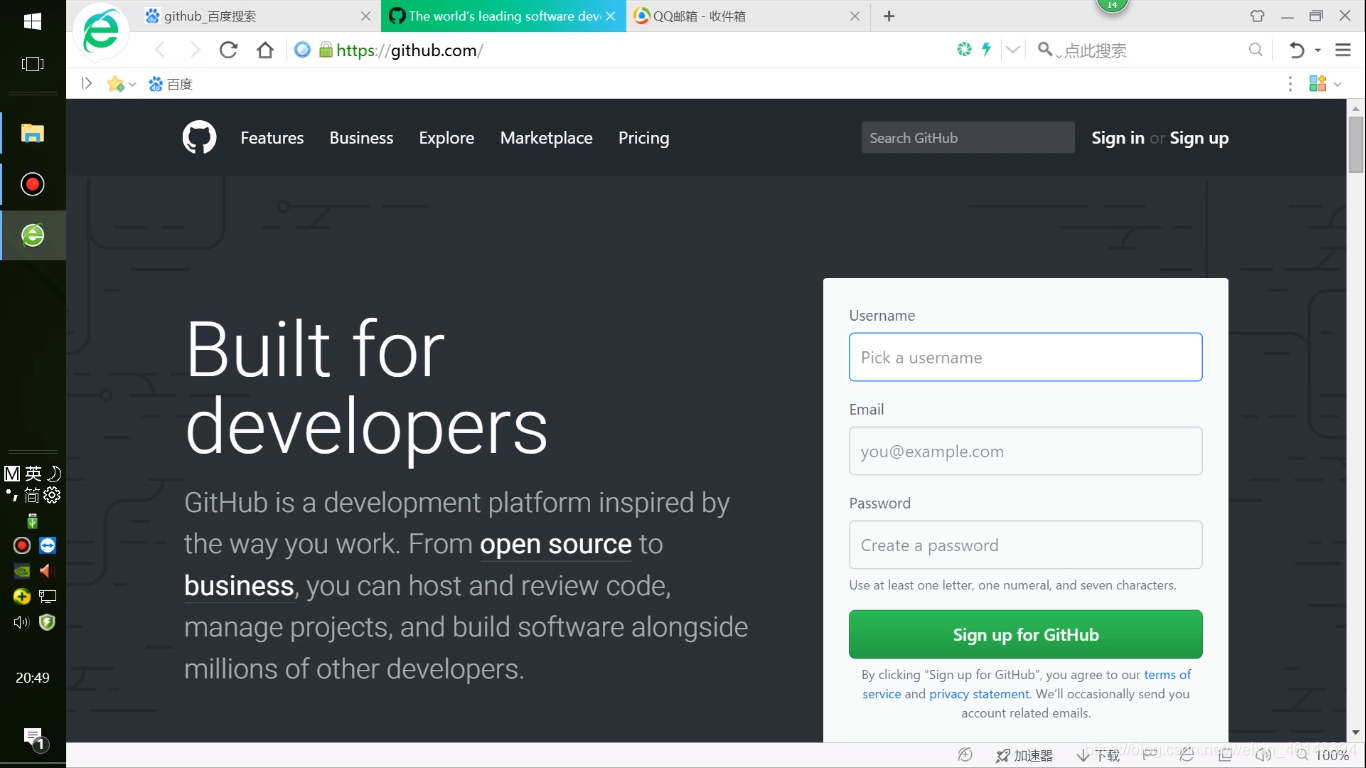Click the green padlock security icon
The height and width of the screenshot is (768, 1366).
pos(326,50)
